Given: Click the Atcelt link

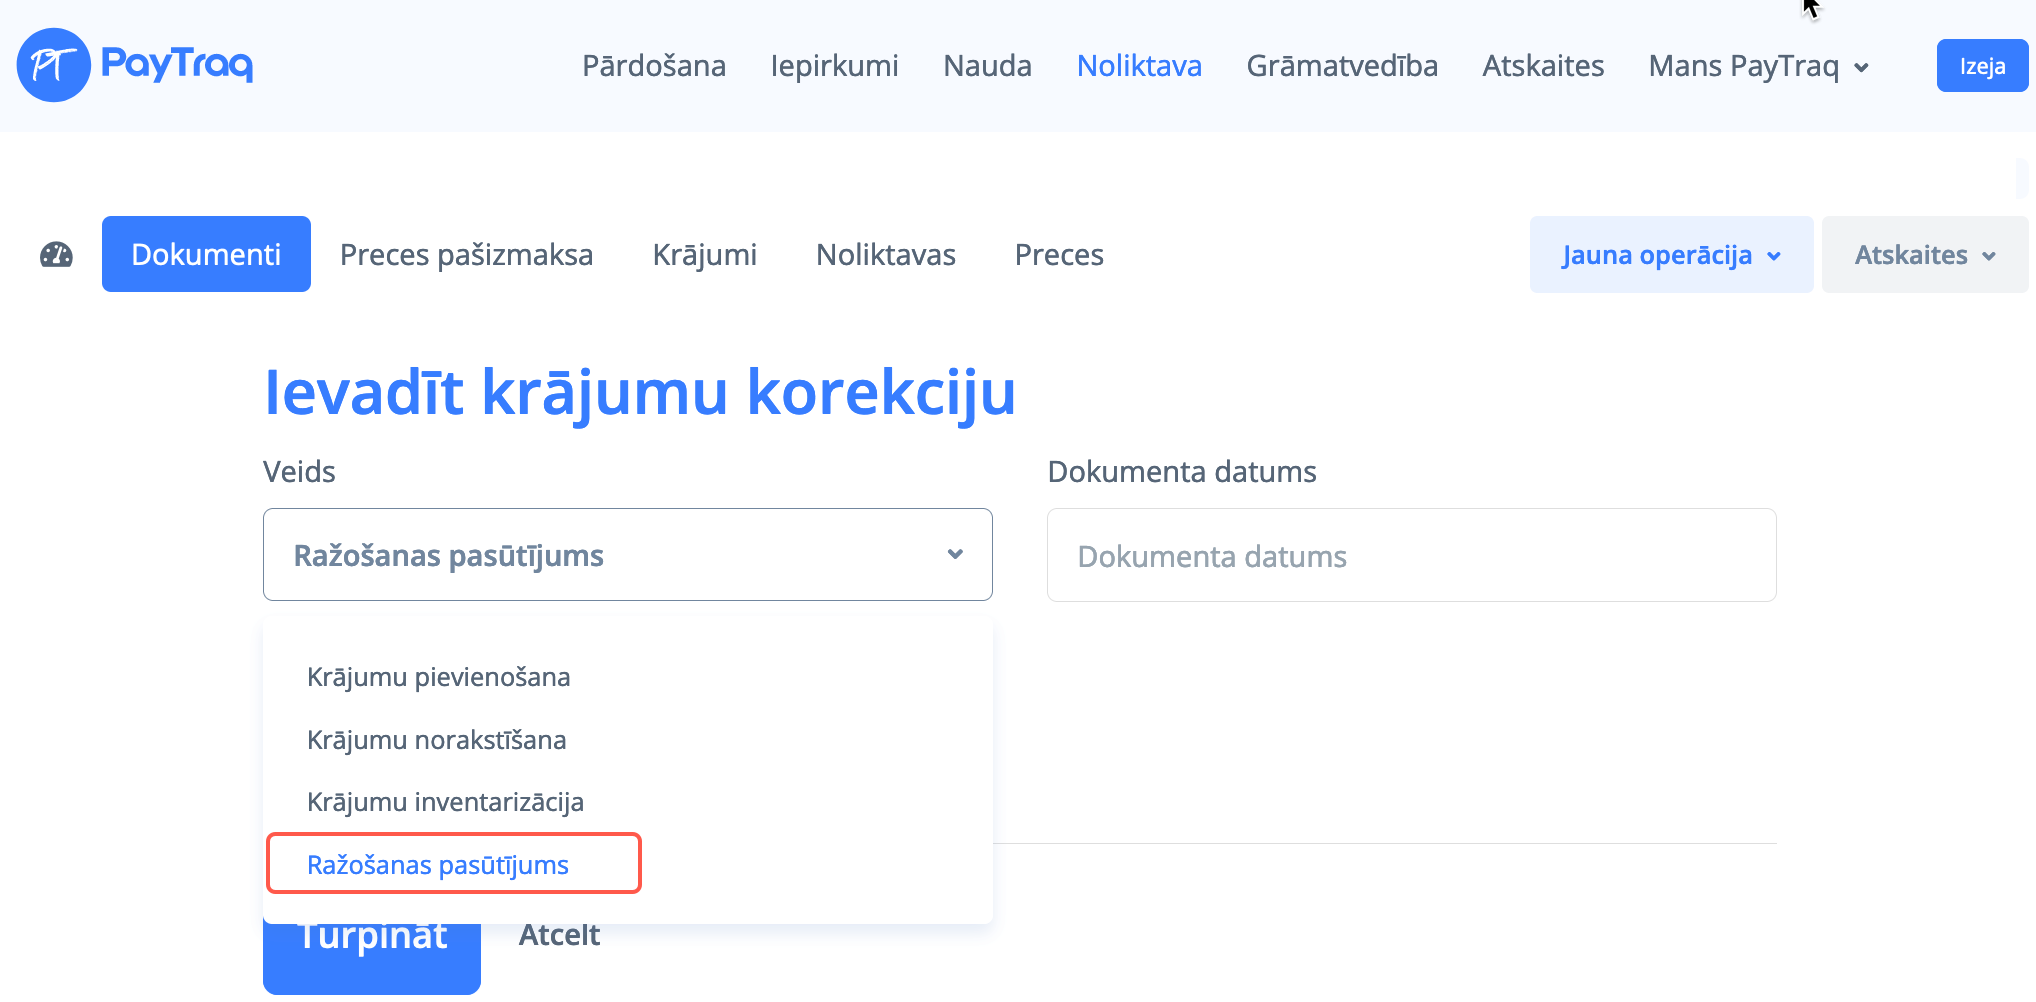Looking at the screenshot, I should coord(559,935).
